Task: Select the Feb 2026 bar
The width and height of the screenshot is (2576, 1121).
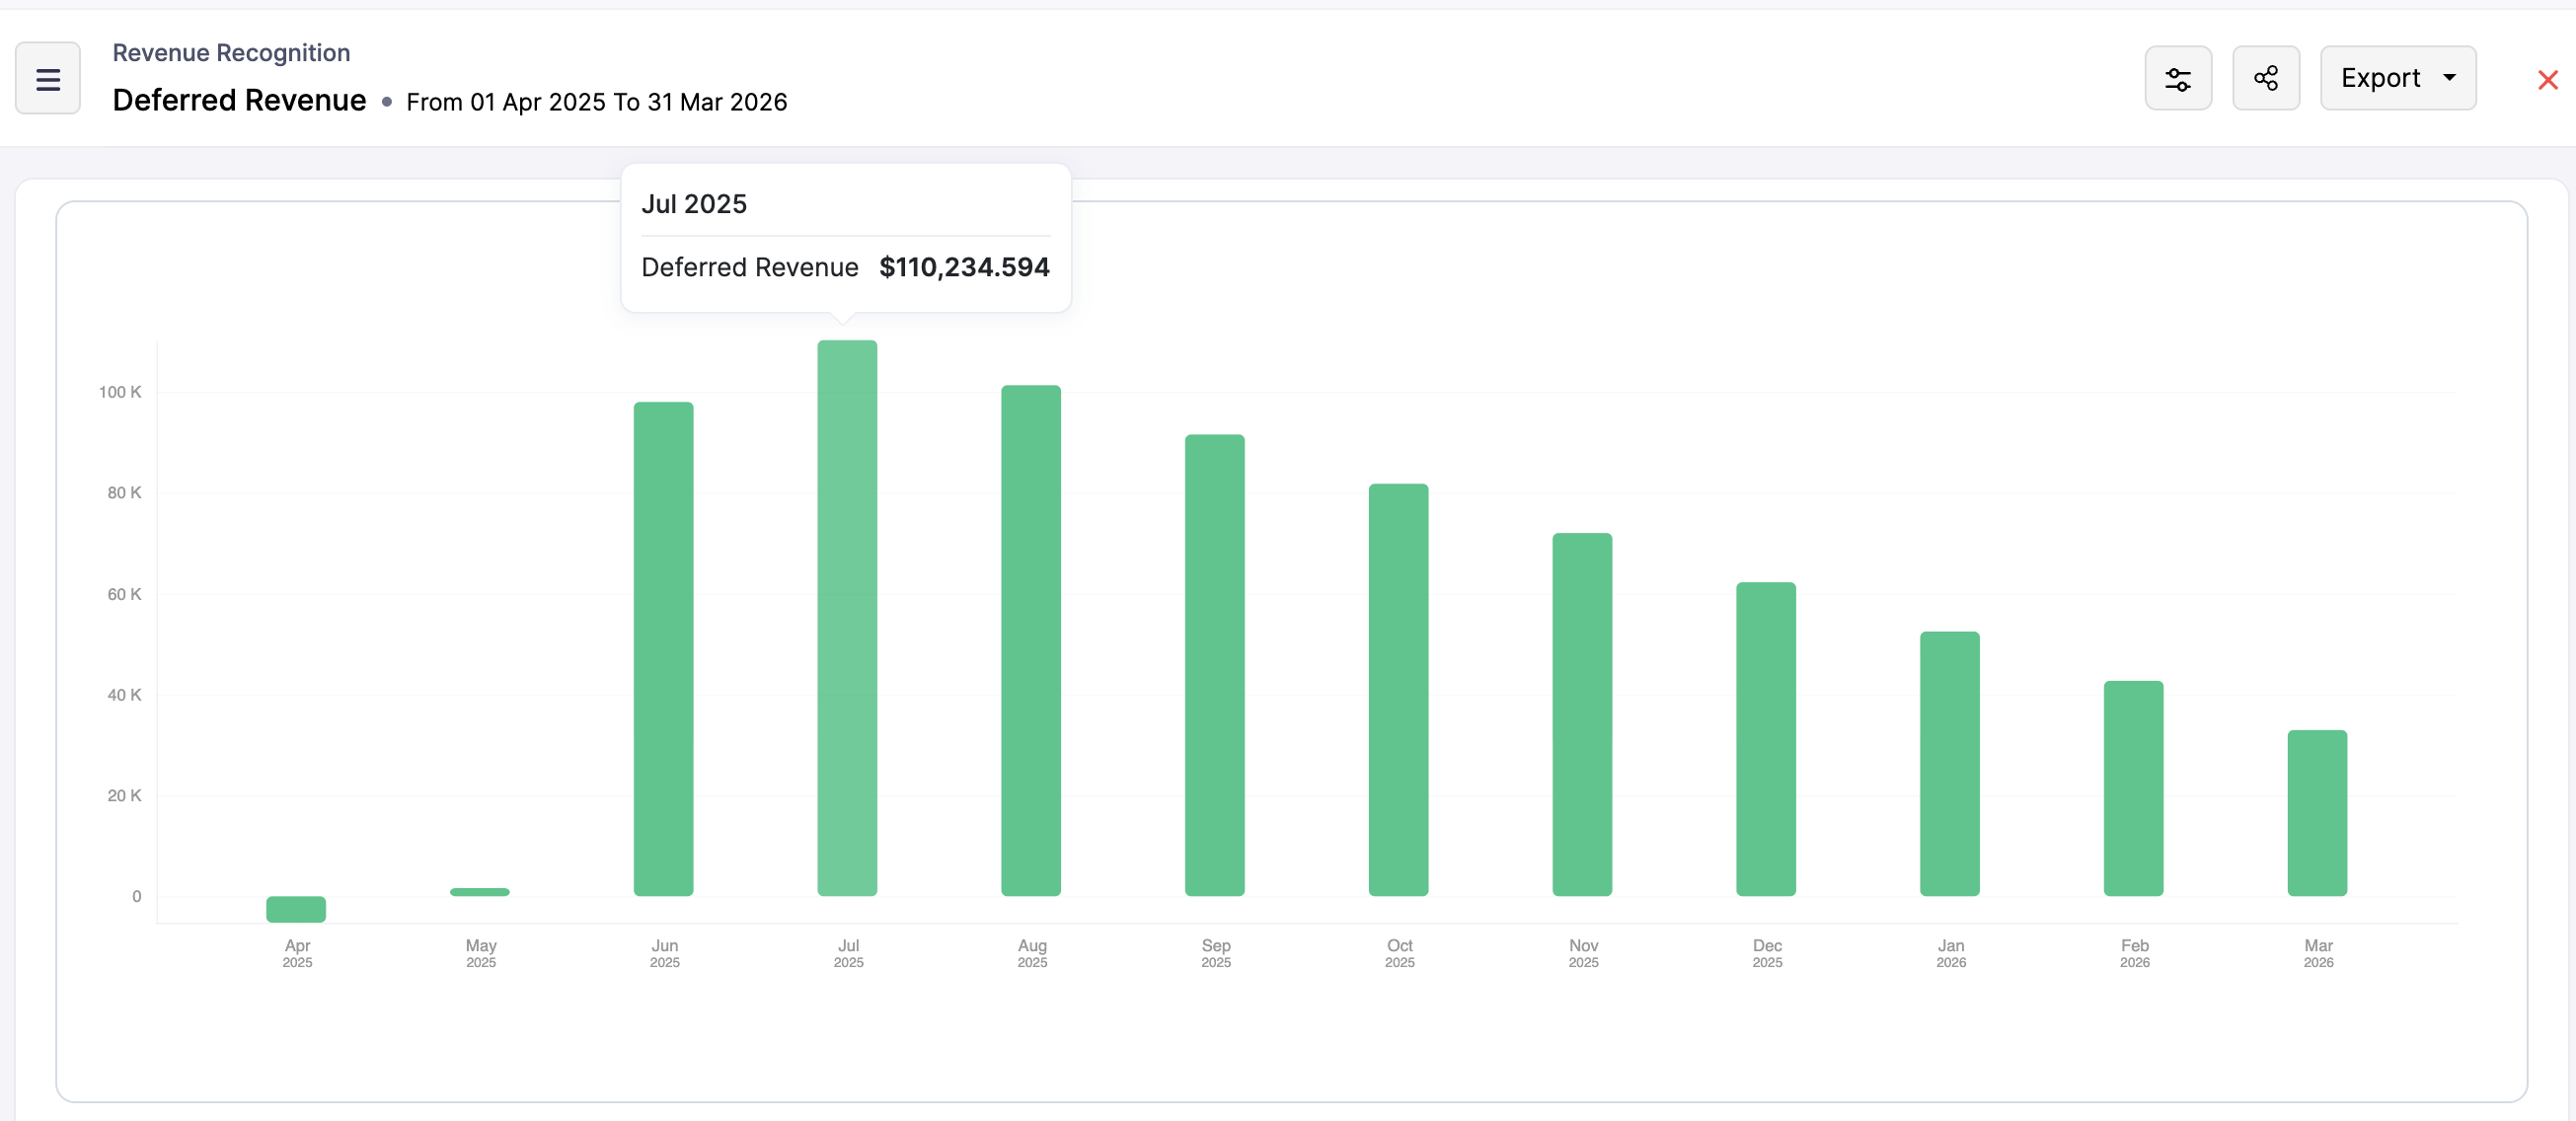Action: pyautogui.click(x=2133, y=790)
